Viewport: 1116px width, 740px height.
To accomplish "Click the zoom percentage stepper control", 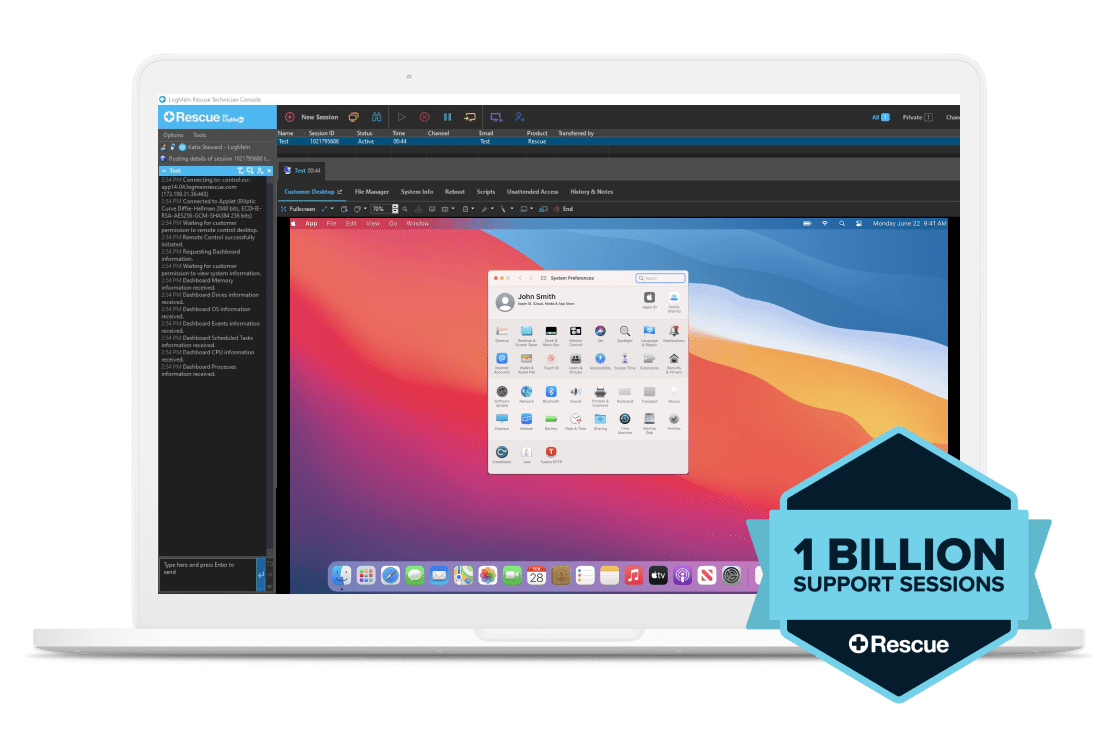I will pos(394,209).
